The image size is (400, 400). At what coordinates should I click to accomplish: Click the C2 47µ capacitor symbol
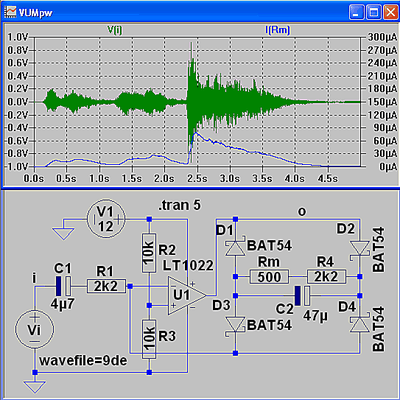pyautogui.click(x=303, y=296)
